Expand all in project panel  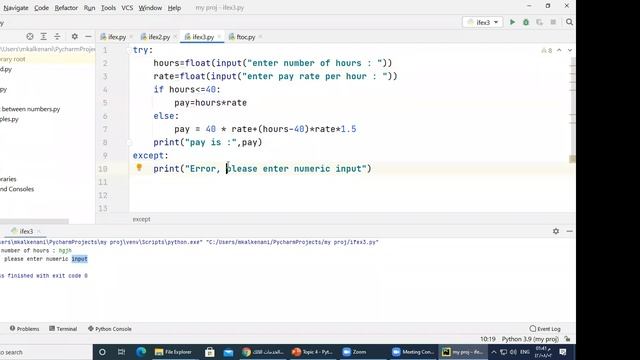tap(43, 36)
